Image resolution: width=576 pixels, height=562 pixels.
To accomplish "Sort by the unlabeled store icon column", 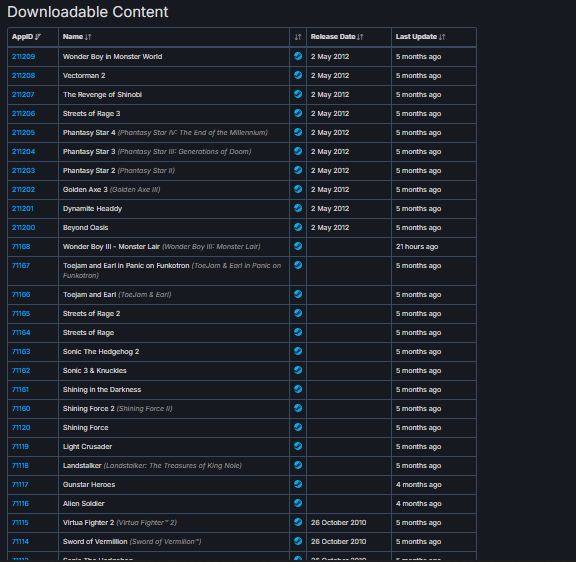I will [x=298, y=37].
